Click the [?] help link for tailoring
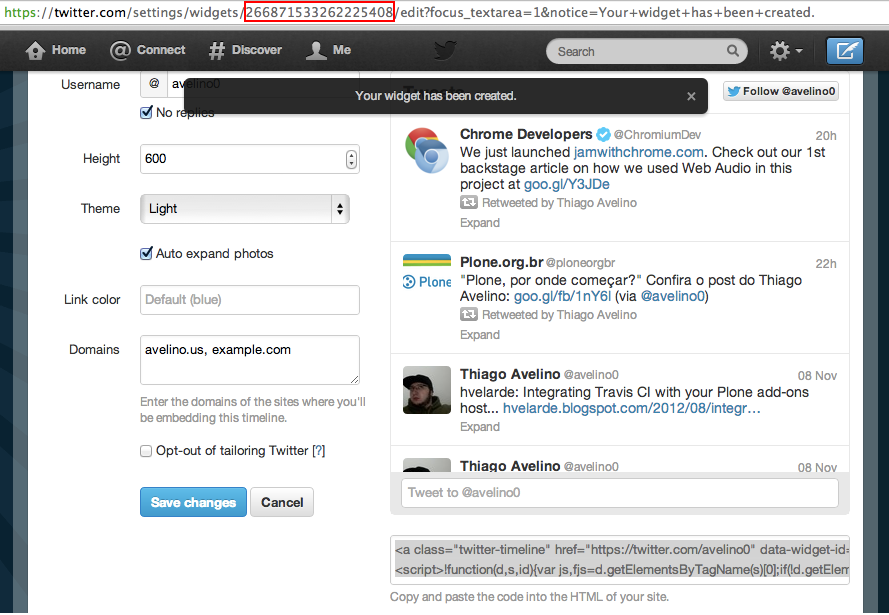 [x=319, y=451]
